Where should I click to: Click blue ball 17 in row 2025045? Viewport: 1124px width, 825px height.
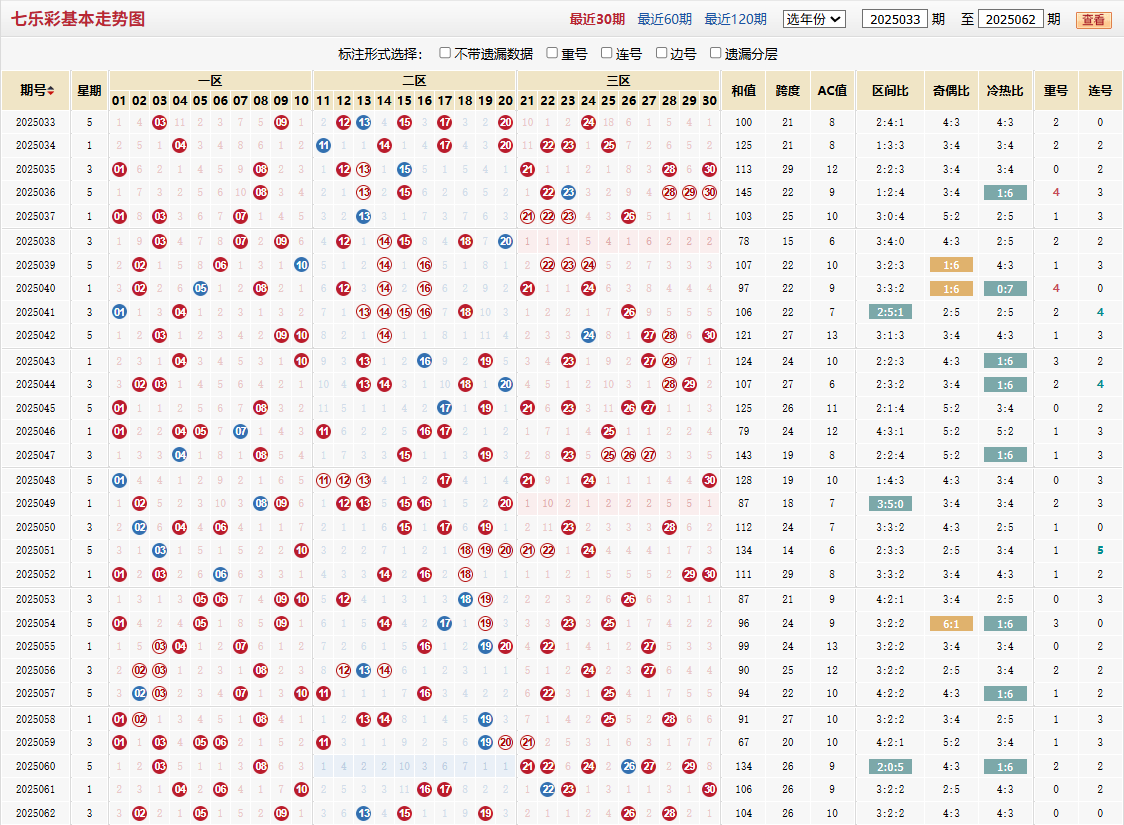point(445,408)
